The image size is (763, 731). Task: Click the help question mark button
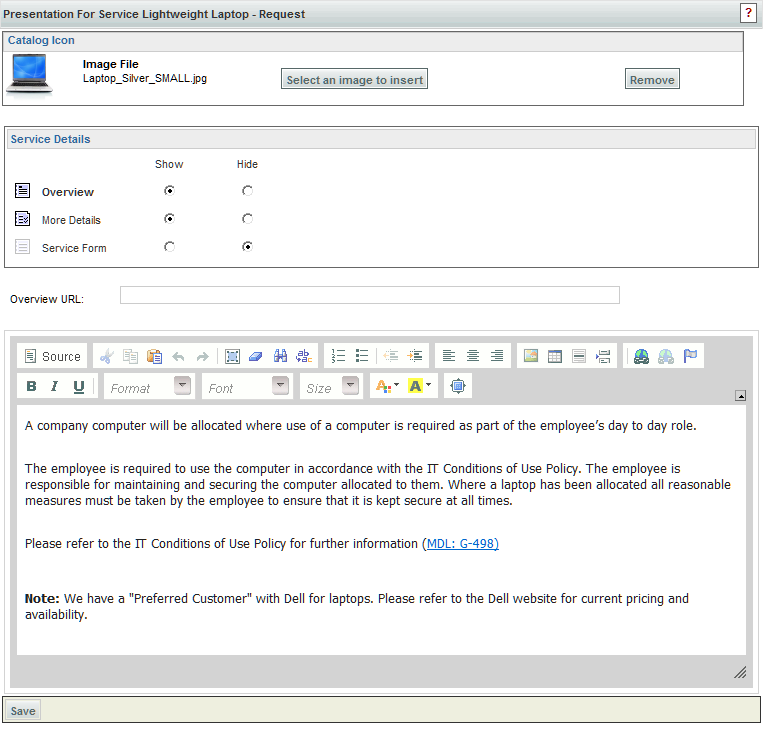[748, 13]
